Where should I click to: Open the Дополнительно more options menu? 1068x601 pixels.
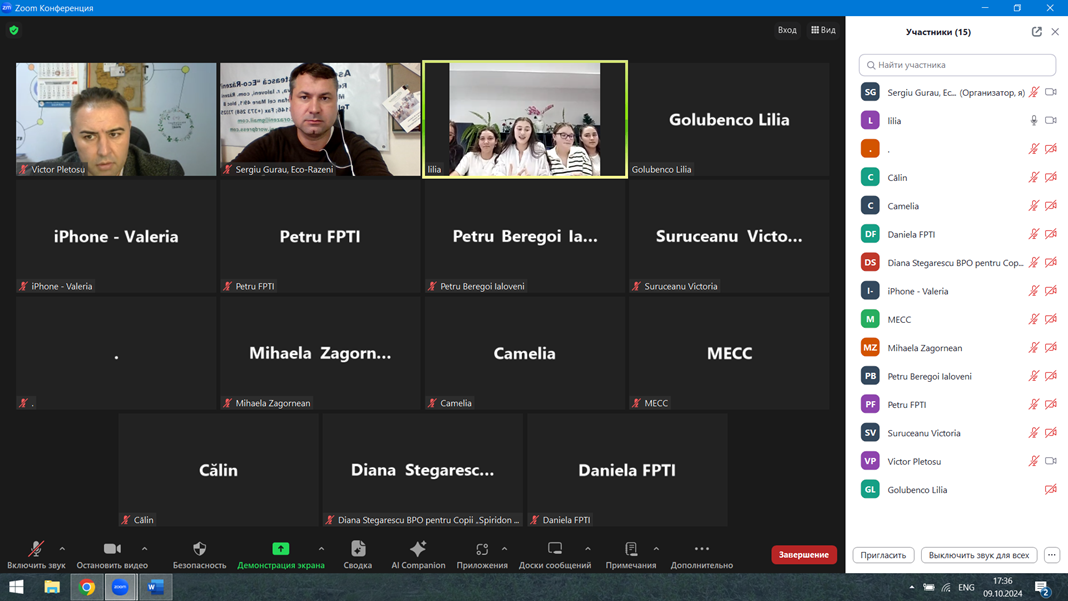coord(701,549)
